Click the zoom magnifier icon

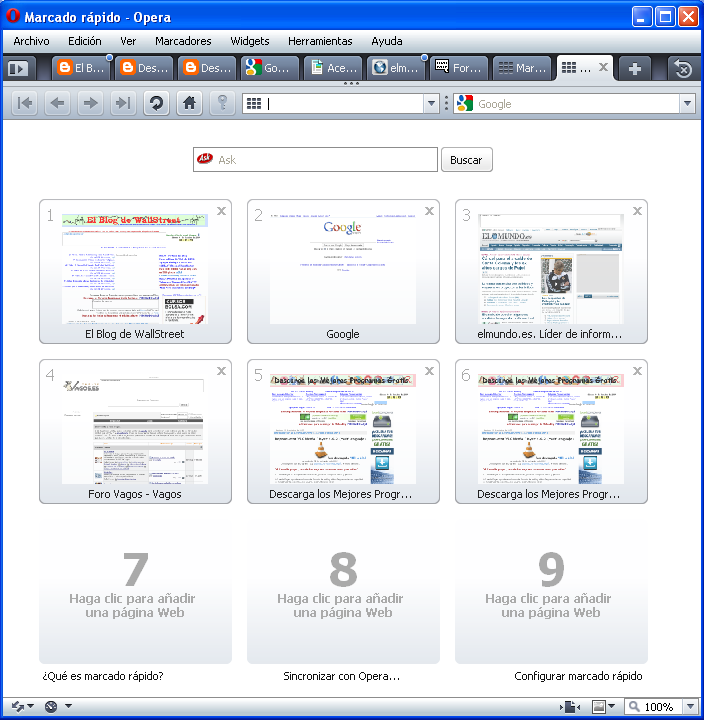point(634,706)
